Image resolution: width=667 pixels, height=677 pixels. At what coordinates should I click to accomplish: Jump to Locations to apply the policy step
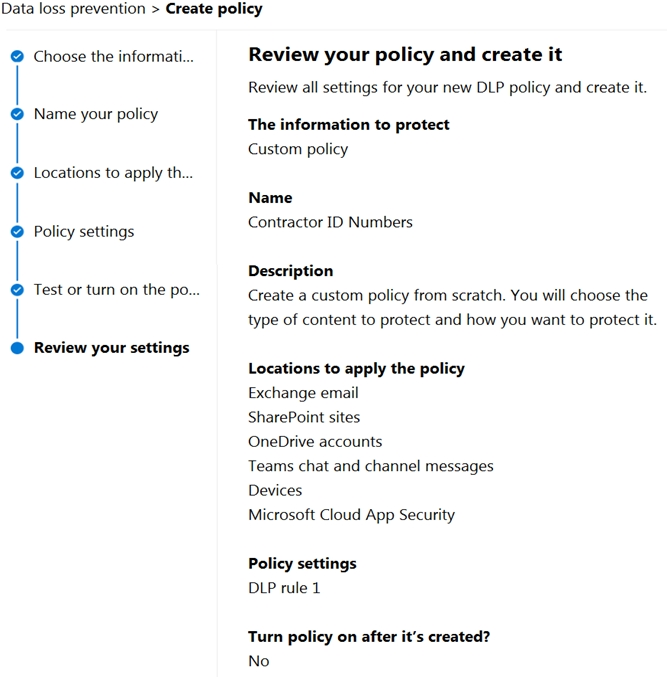[x=113, y=173]
